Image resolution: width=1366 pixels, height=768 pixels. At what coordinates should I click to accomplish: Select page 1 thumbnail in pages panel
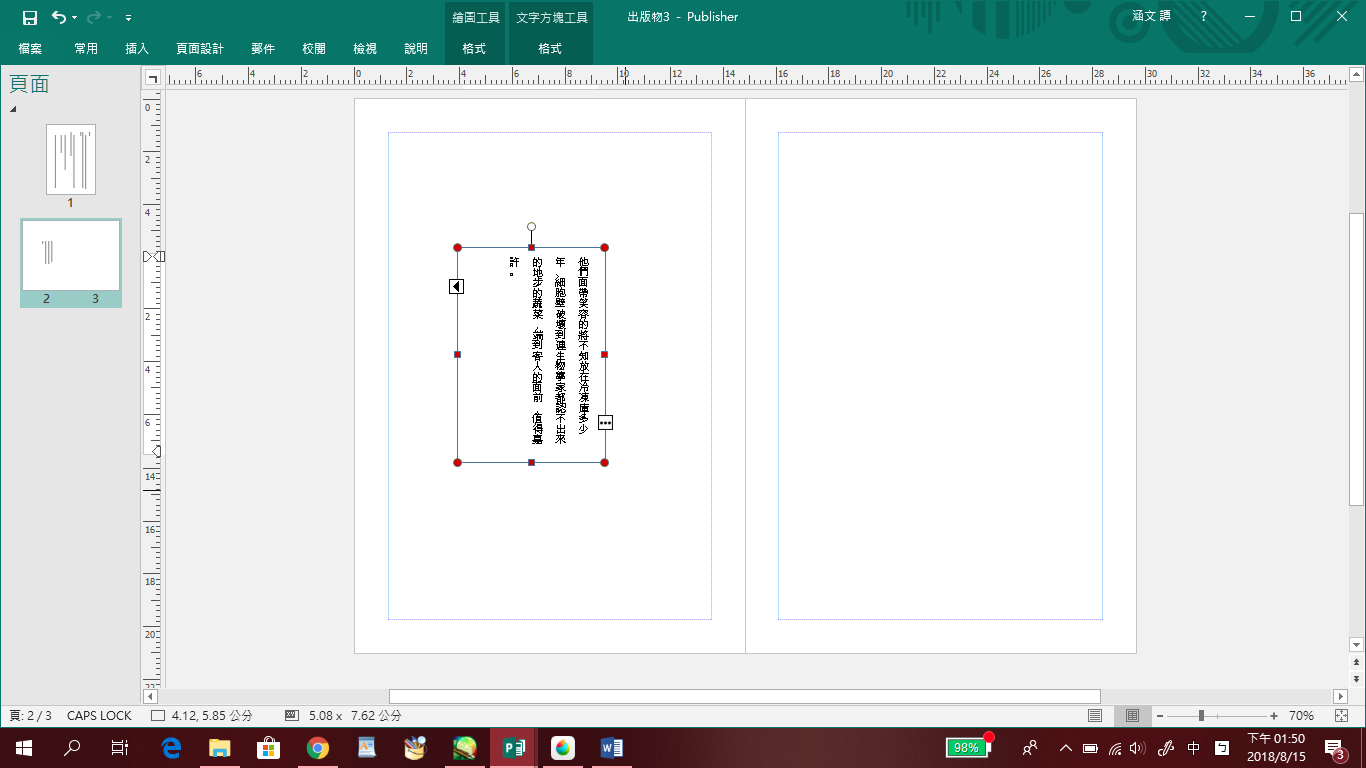(x=71, y=159)
